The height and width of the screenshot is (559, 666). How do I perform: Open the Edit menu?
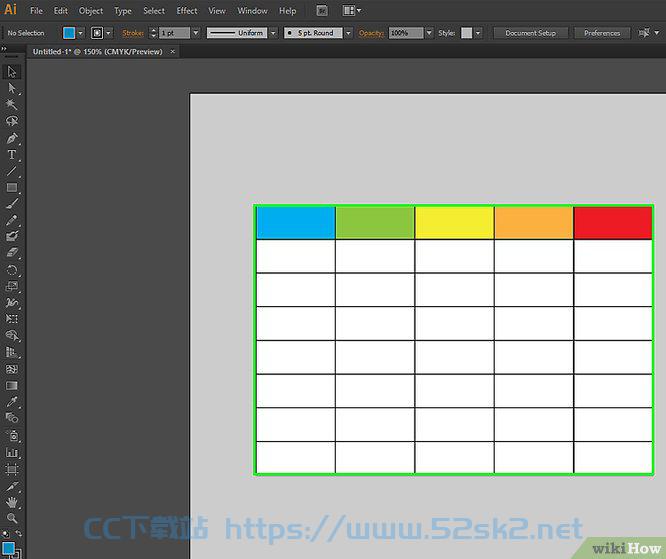(x=61, y=11)
